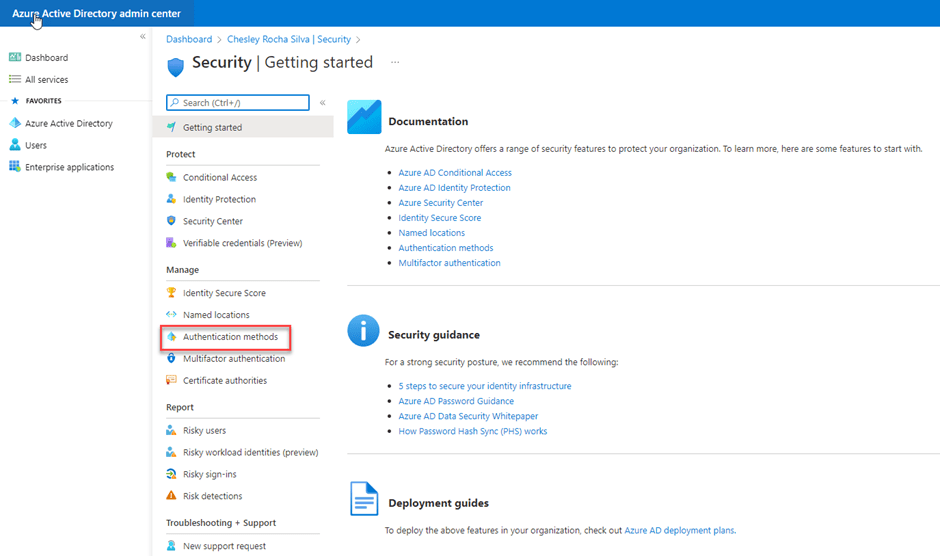Viewport: 940px width, 556px height.
Task: Click the Risky users icon
Action: click(171, 430)
